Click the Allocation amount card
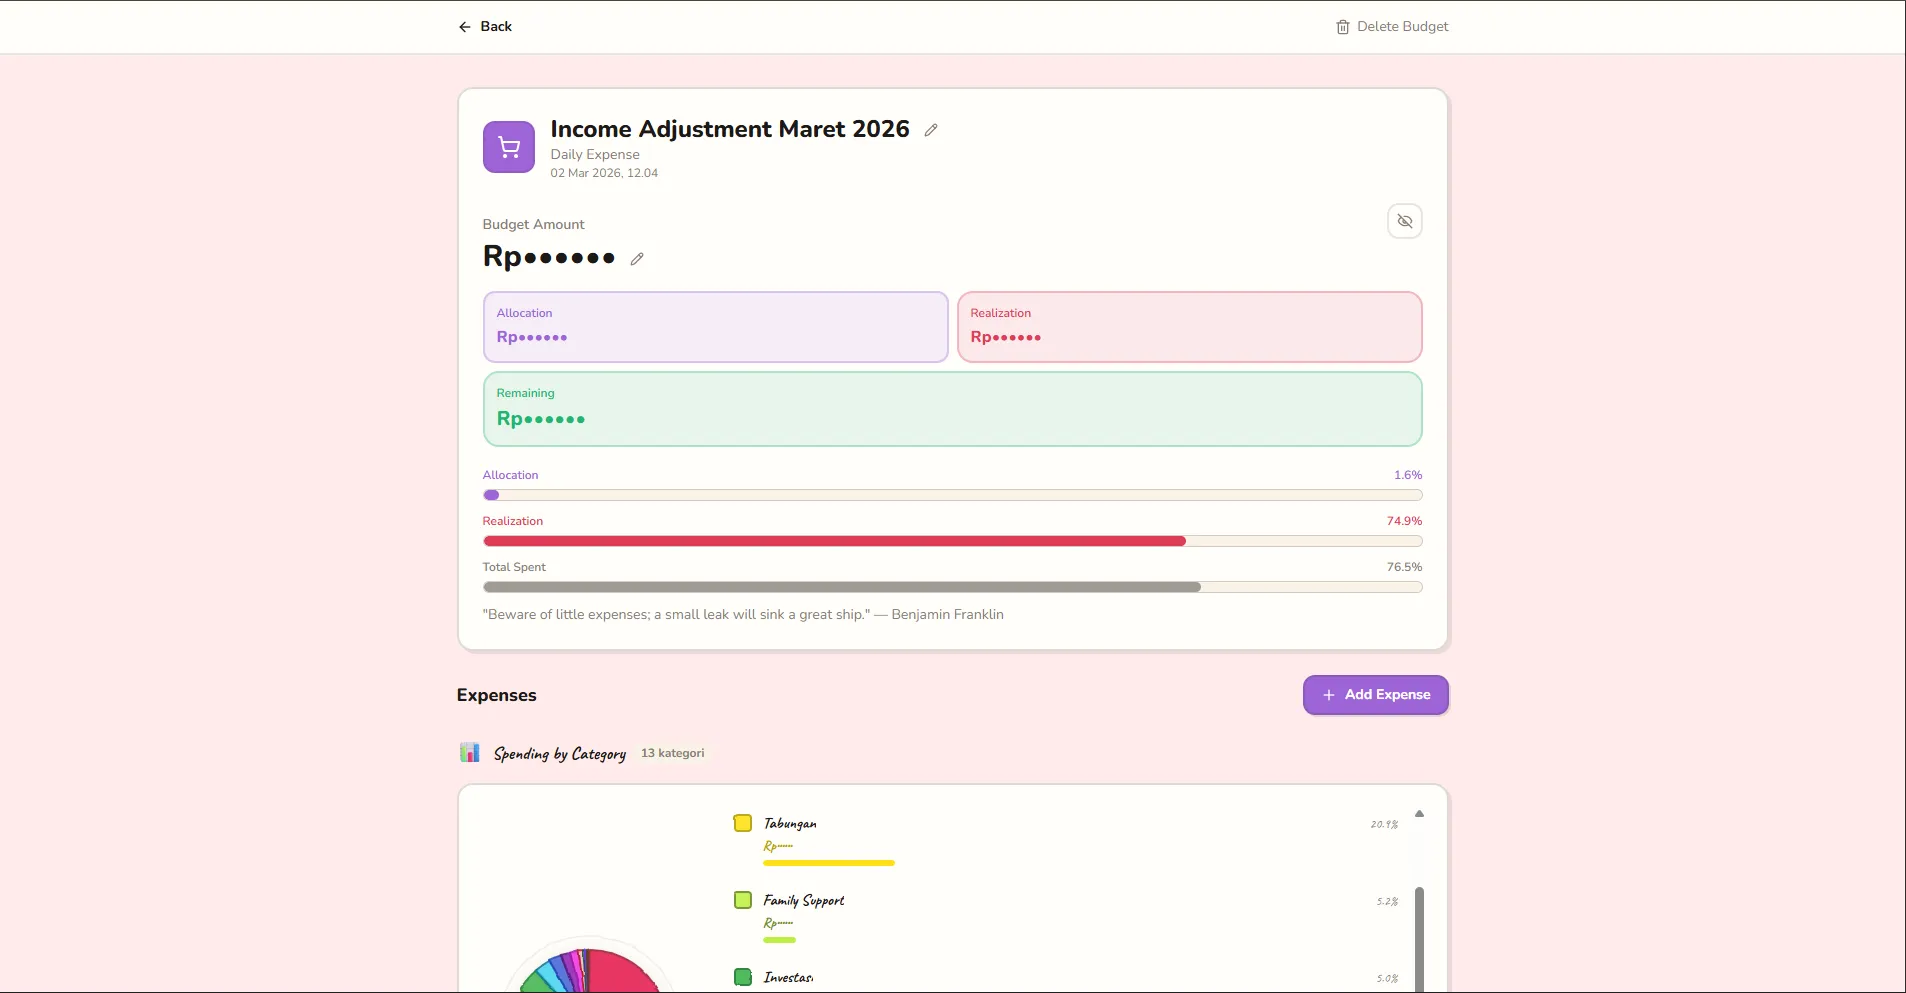The height and width of the screenshot is (993, 1906). click(715, 327)
